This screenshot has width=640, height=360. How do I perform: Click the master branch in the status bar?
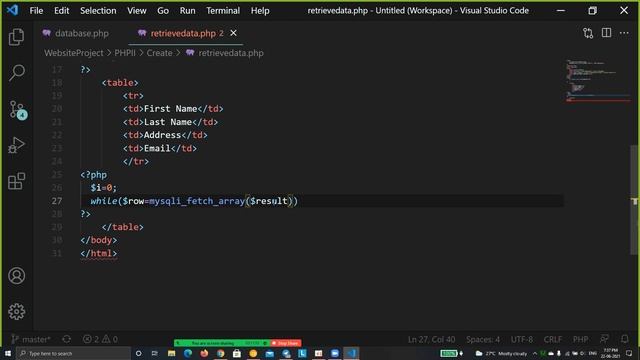31,339
